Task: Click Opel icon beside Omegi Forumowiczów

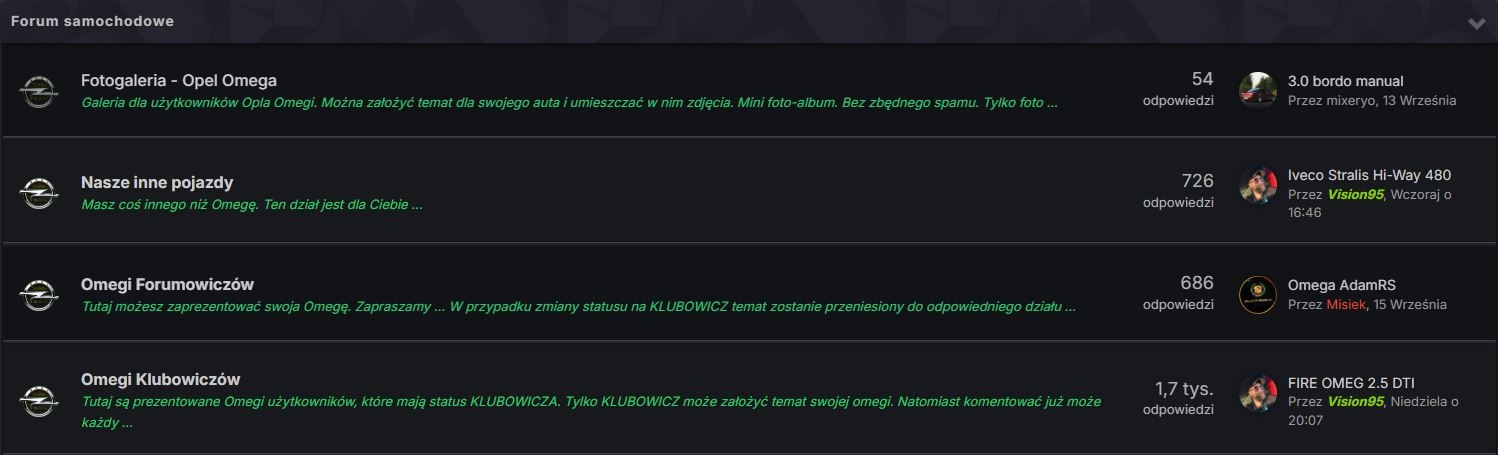Action: tap(39, 294)
